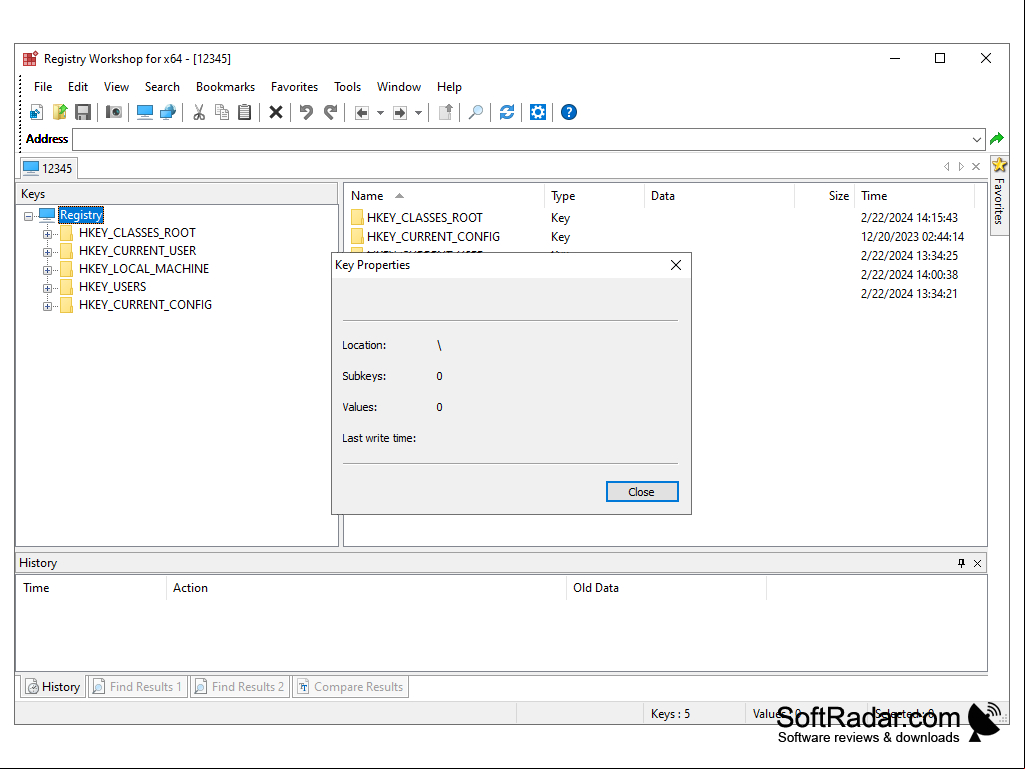Expand the HKEY_CURRENT_CONFIG tree node
This screenshot has width=1025, height=769.
47,306
